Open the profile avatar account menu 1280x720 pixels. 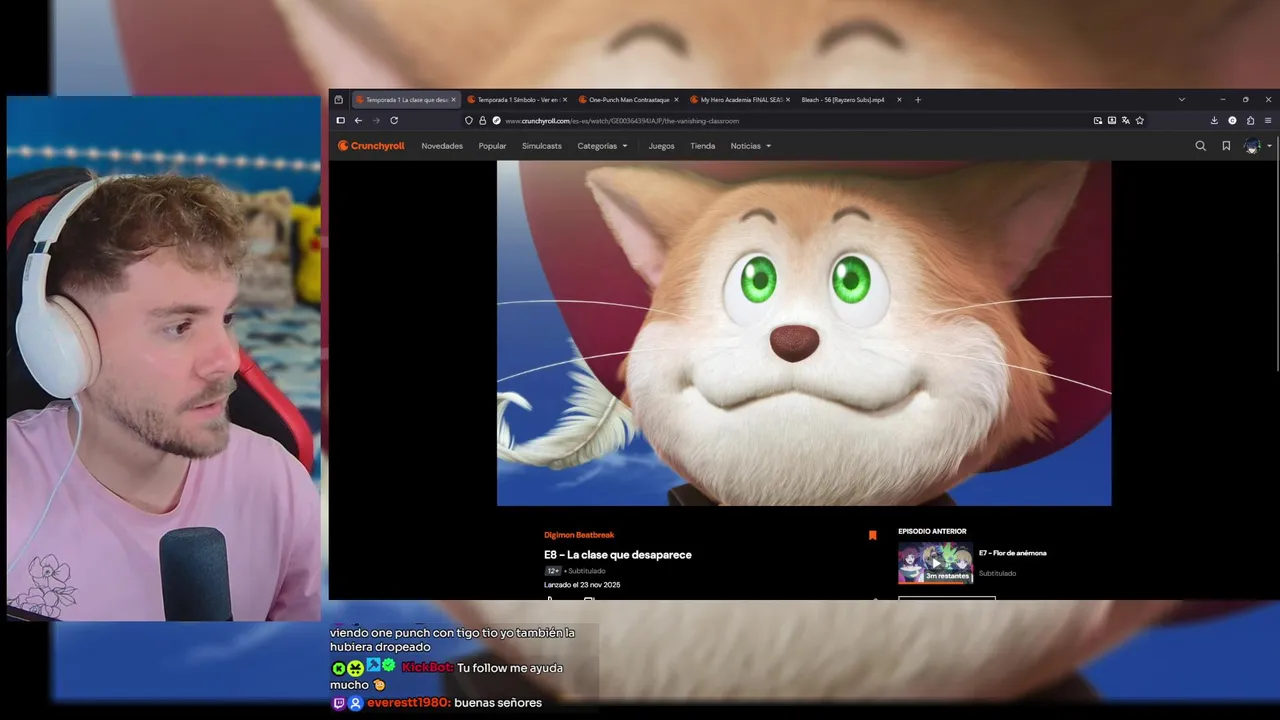1252,146
